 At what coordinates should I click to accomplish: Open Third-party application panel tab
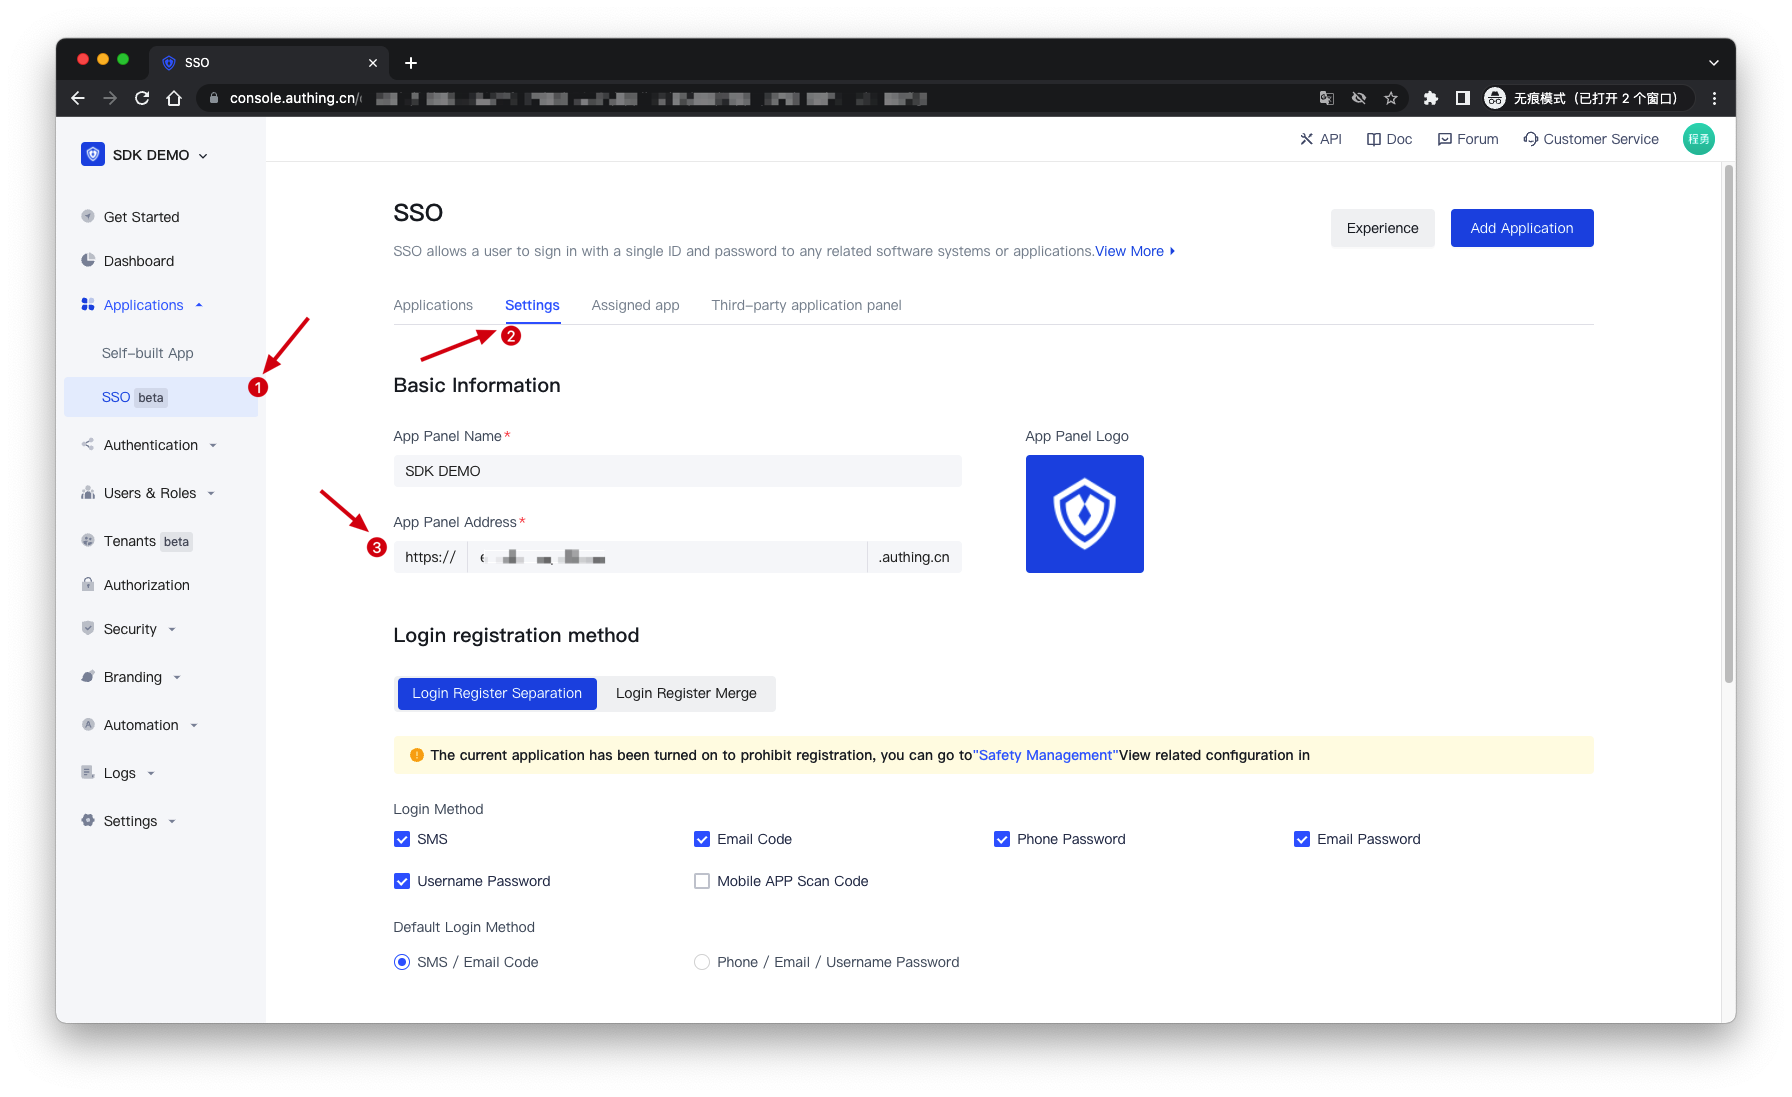tap(806, 305)
